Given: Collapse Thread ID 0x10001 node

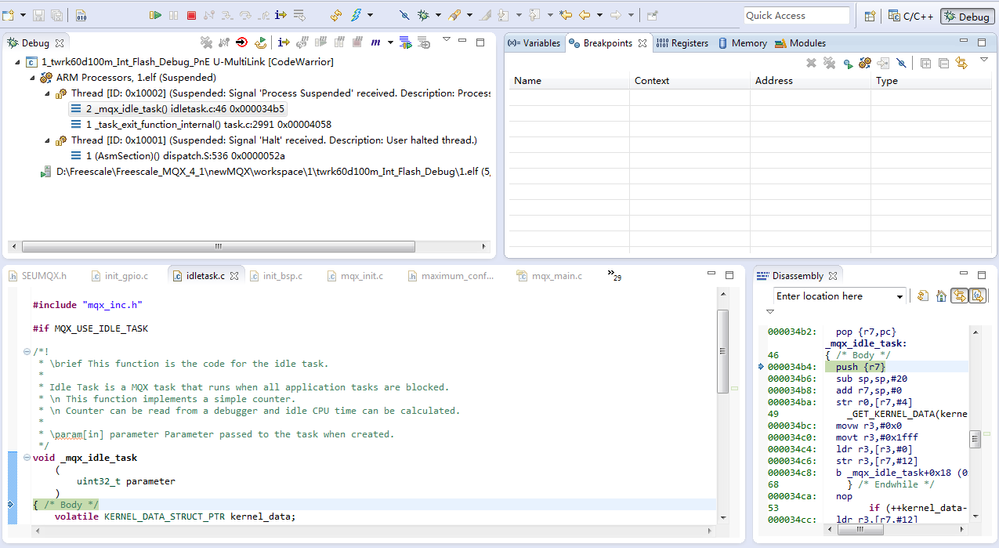Looking at the screenshot, I should (x=47, y=141).
